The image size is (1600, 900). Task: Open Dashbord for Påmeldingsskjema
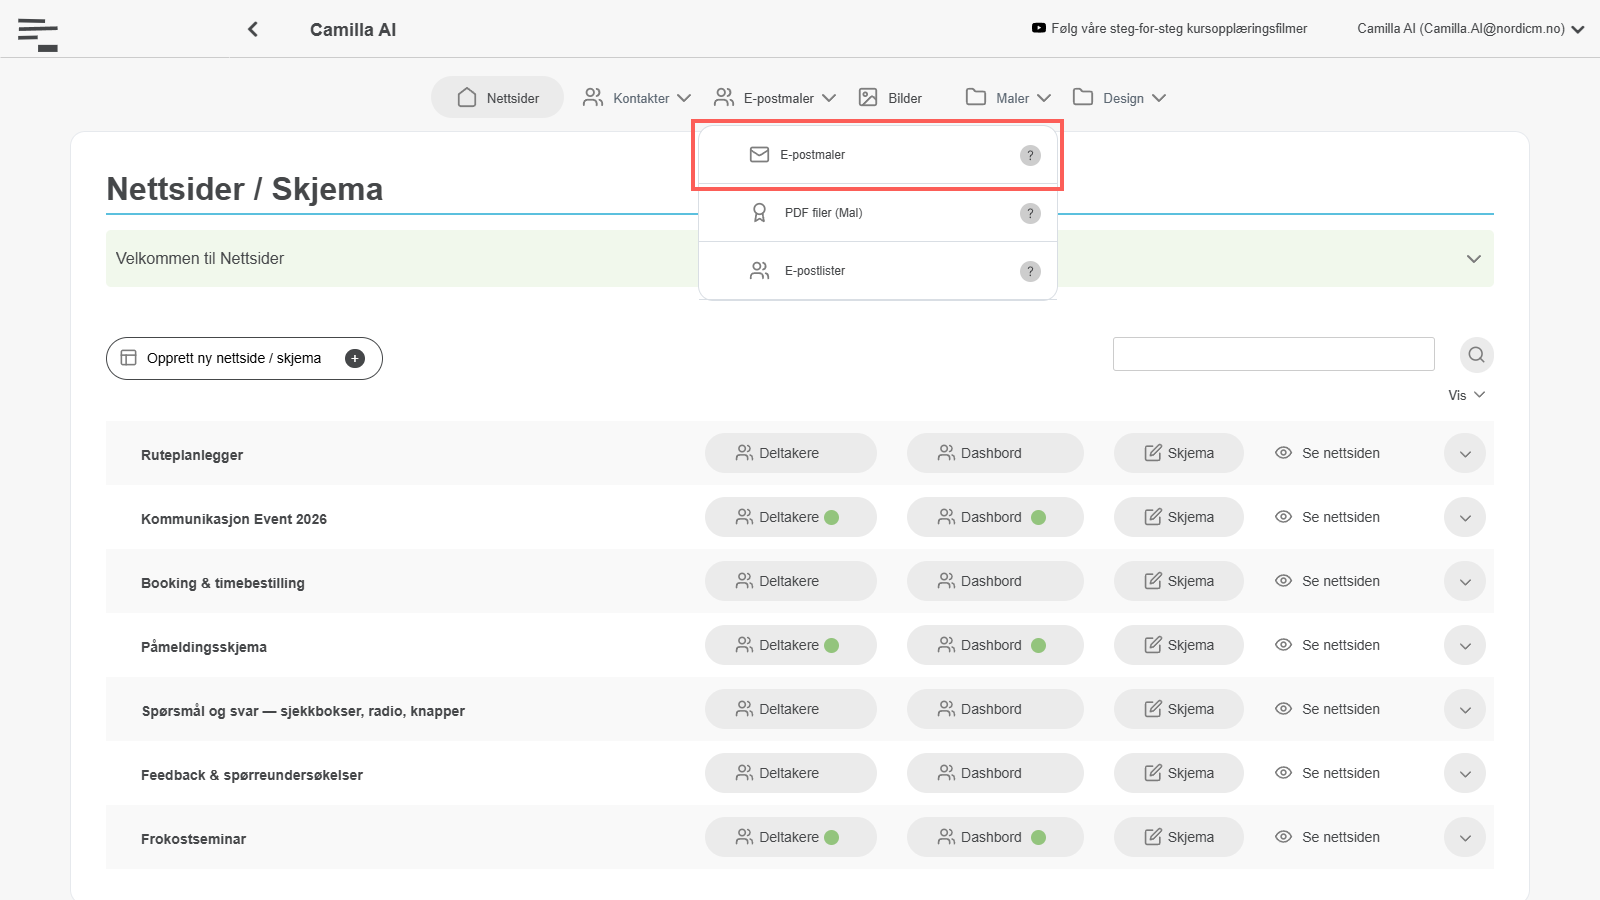(x=995, y=645)
